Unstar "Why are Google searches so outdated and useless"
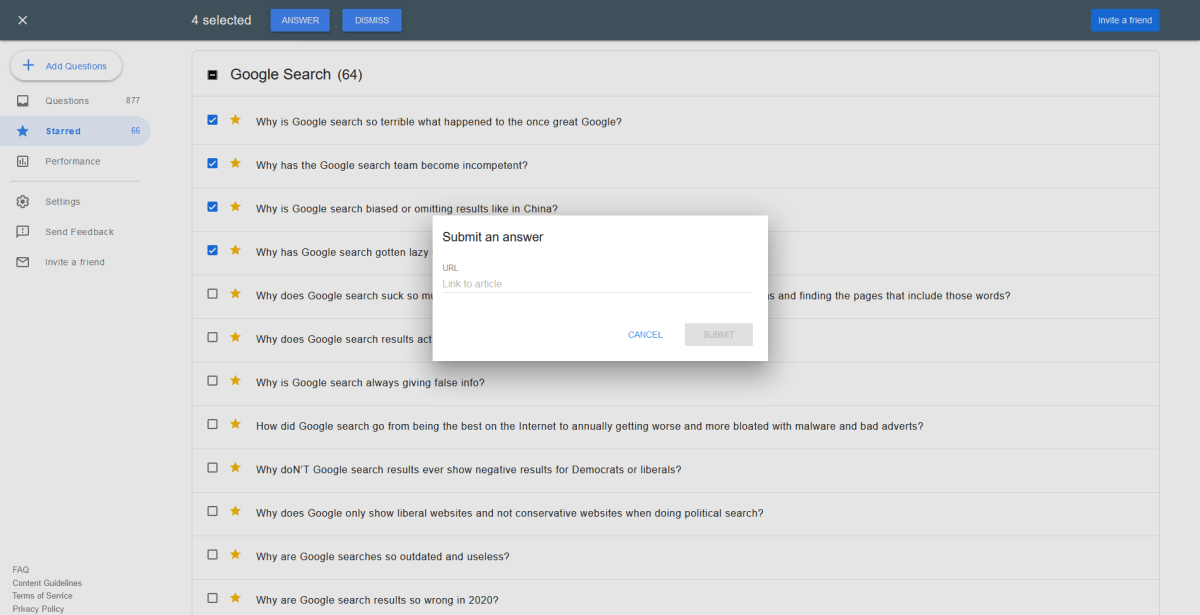Viewport: 1200px width, 615px height. coord(236,555)
